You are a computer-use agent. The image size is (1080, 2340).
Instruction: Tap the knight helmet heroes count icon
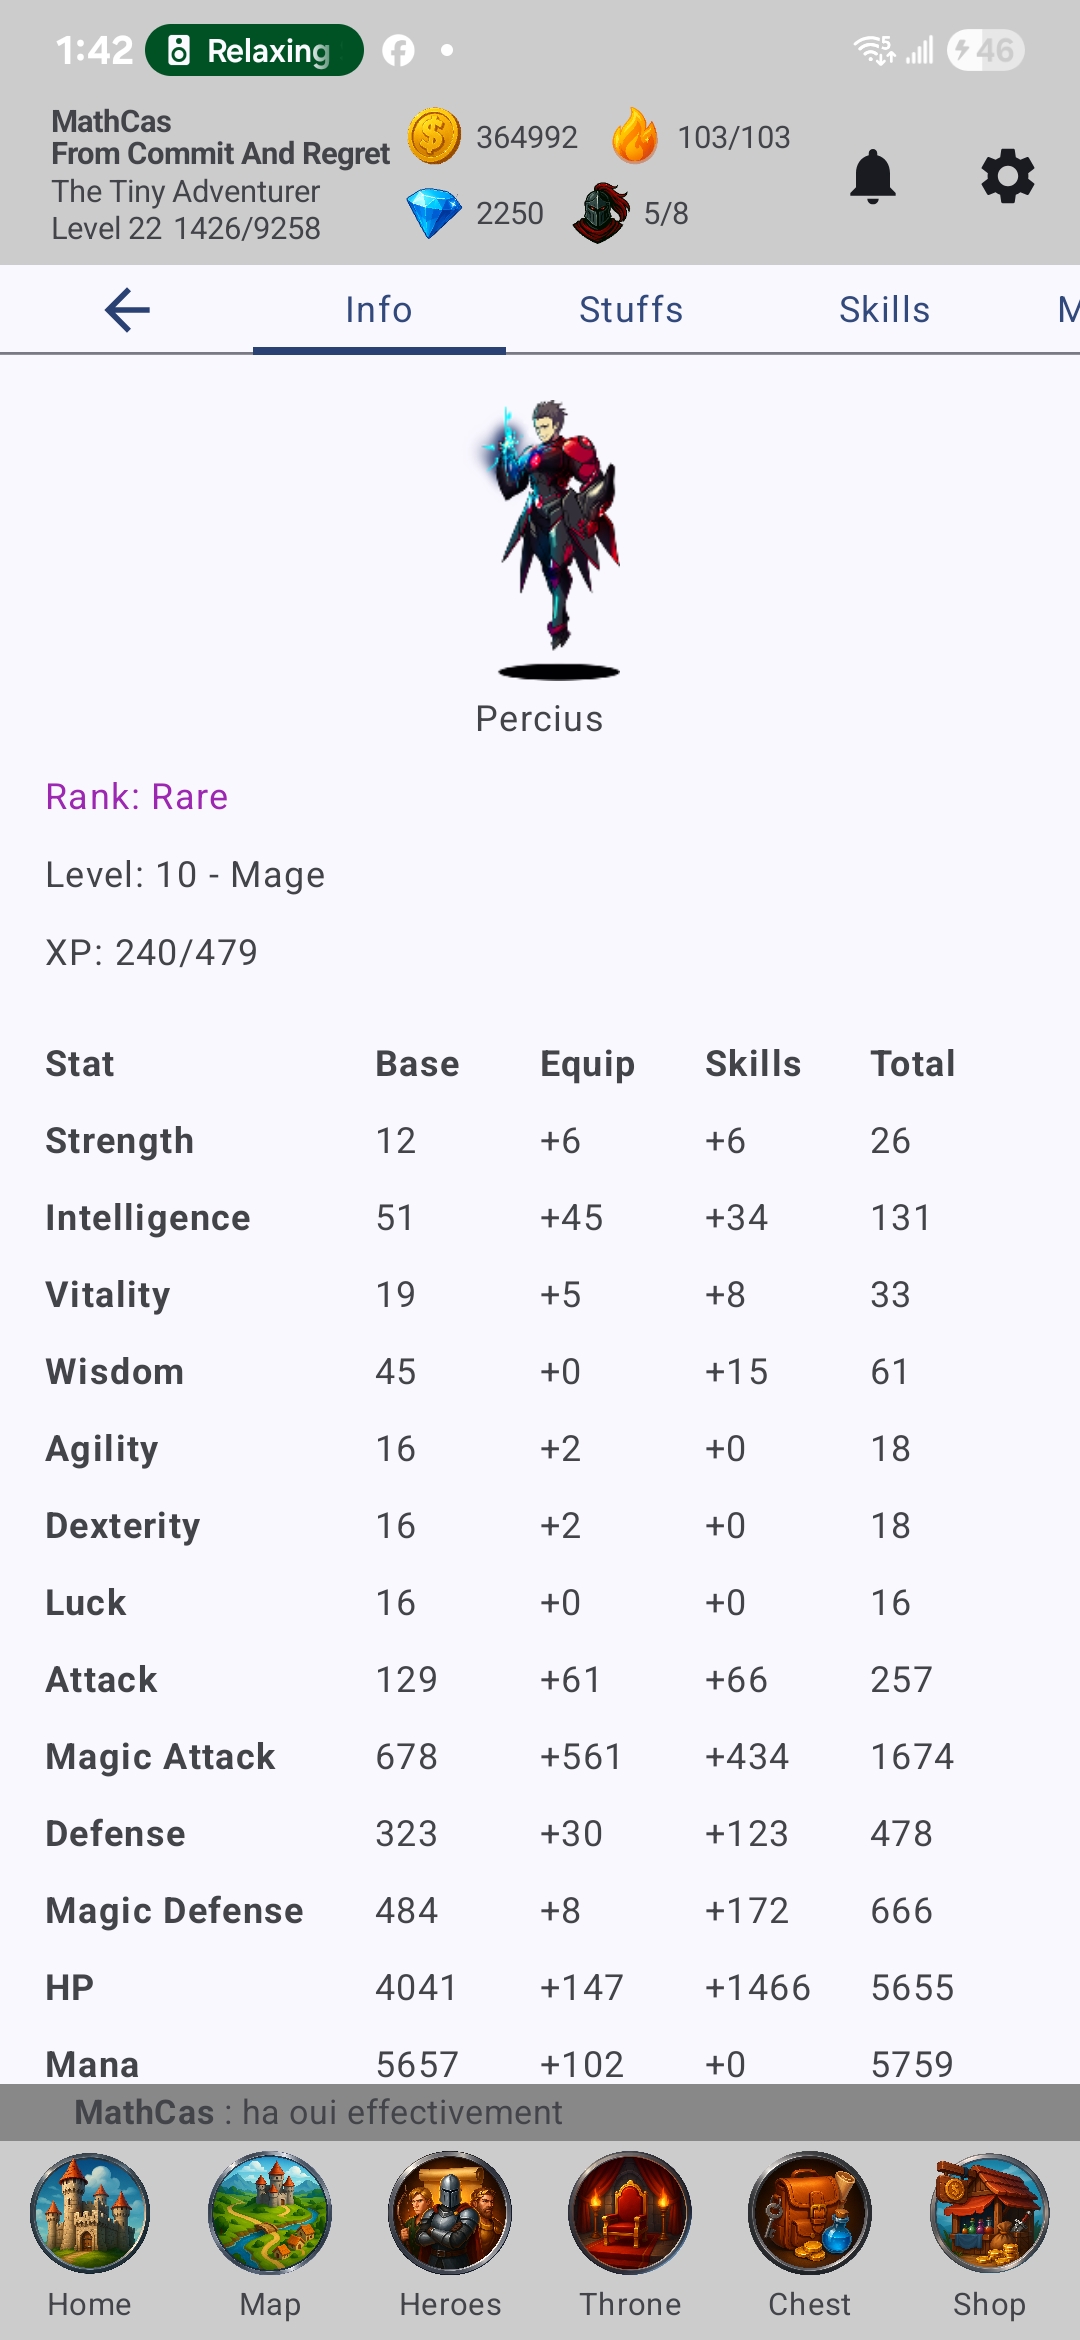pyautogui.click(x=601, y=213)
